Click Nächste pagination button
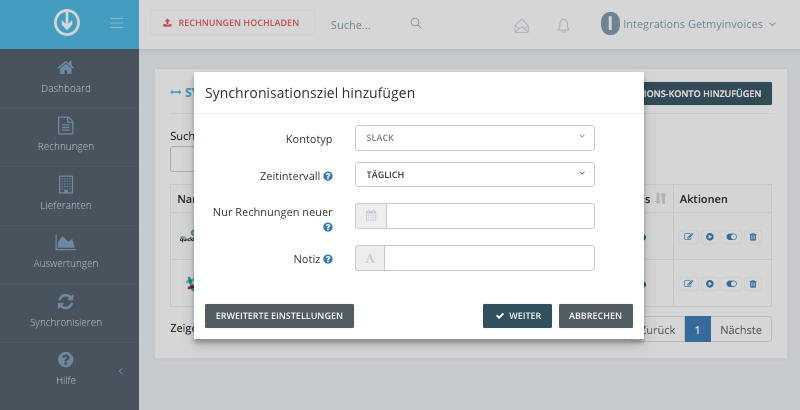 (741, 329)
